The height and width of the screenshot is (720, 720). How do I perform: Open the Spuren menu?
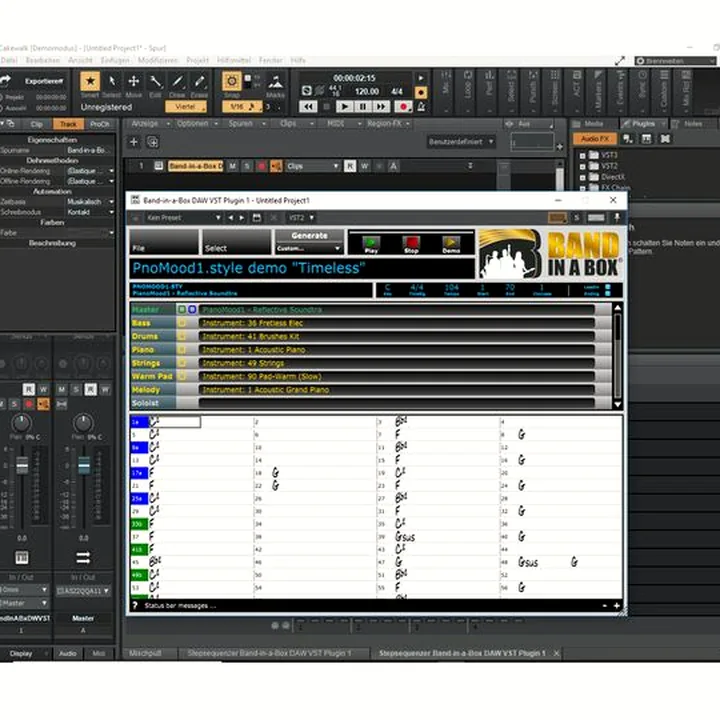[x=241, y=124]
